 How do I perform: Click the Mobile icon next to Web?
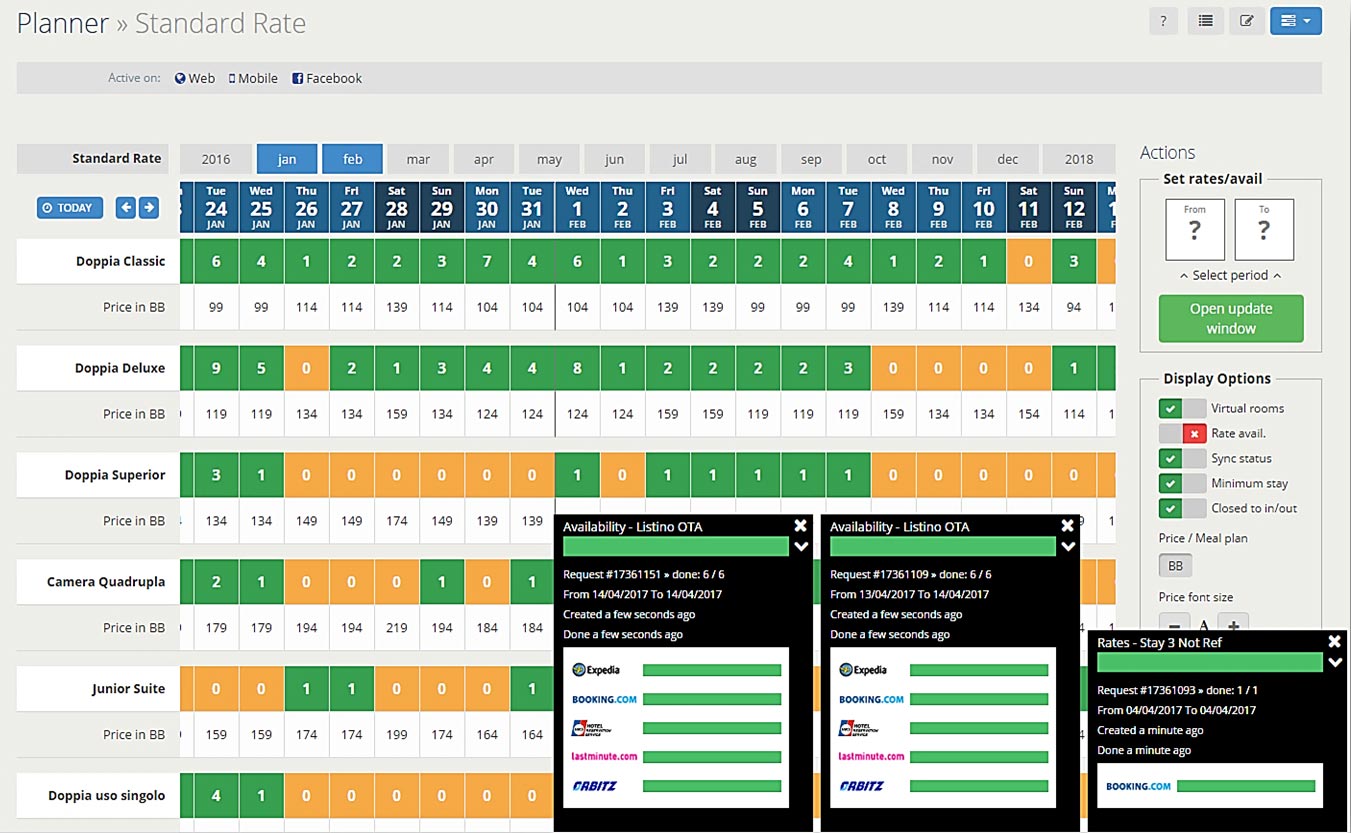[233, 78]
